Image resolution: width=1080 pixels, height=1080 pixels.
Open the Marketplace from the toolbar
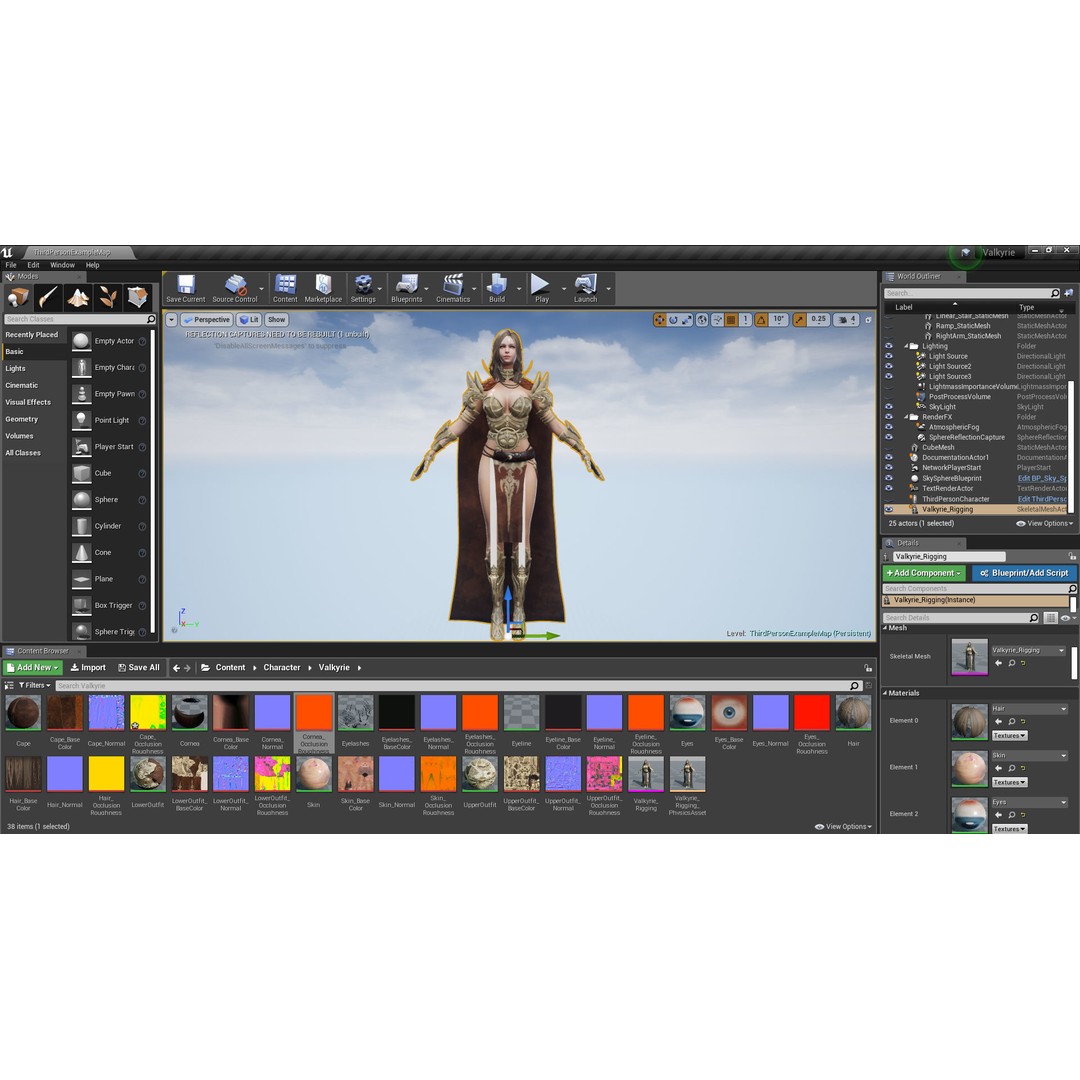point(323,289)
